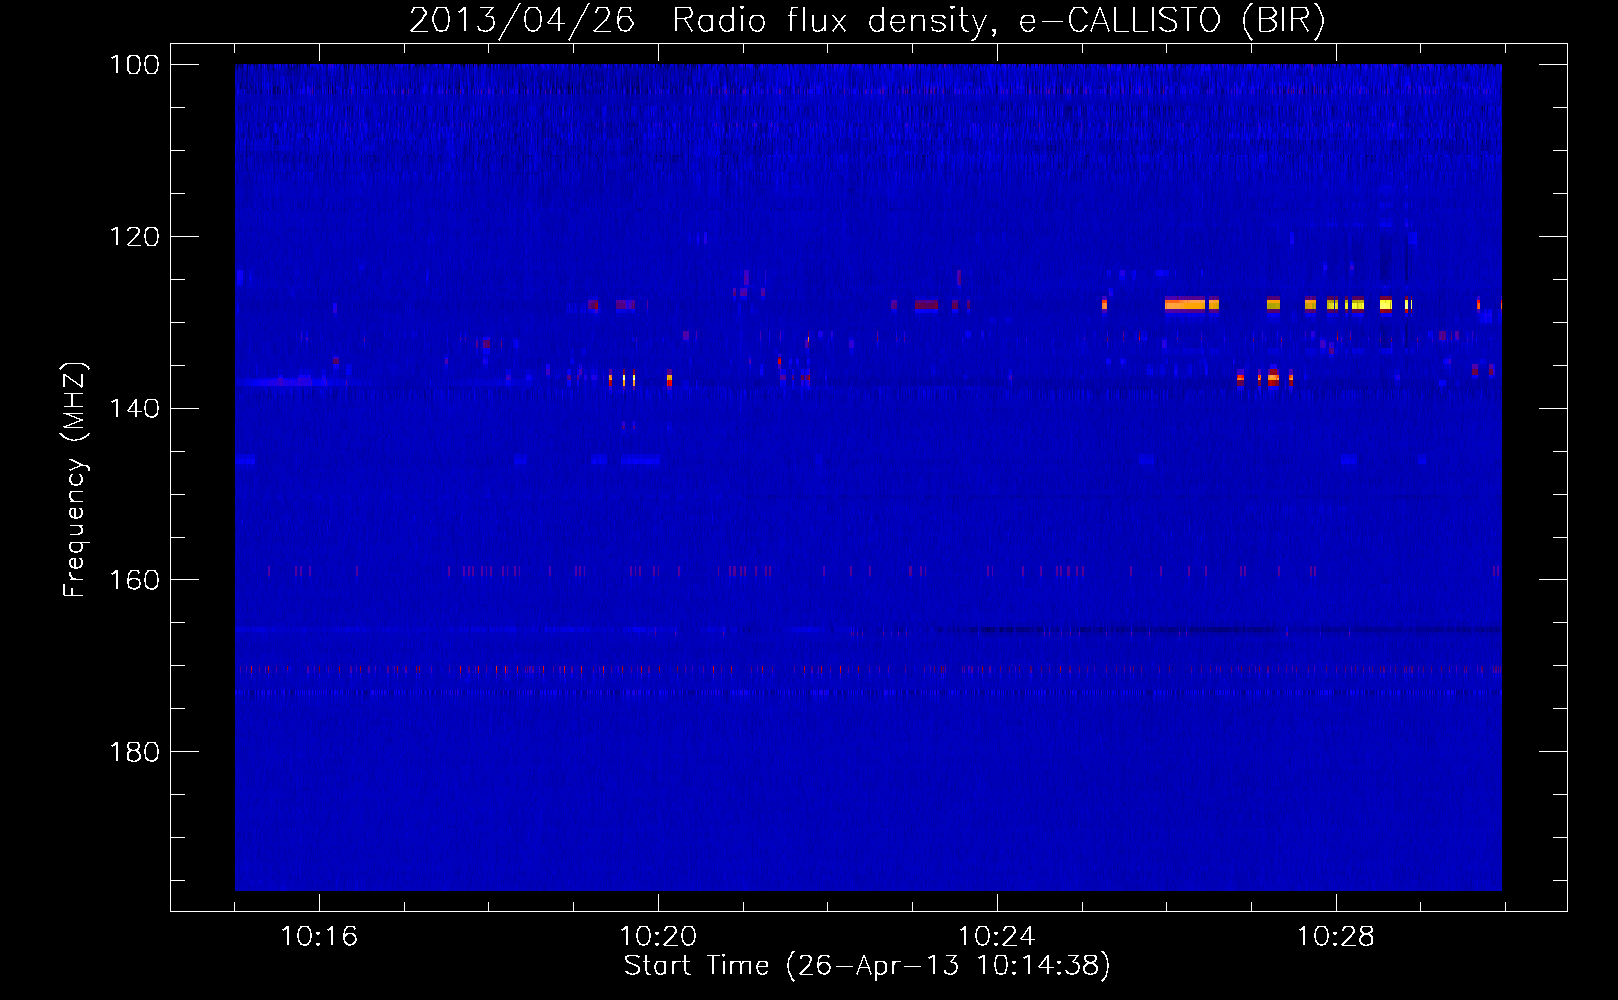Click the 180 frequency tick label
Image resolution: width=1618 pixels, height=1000 pixels.
134,752
